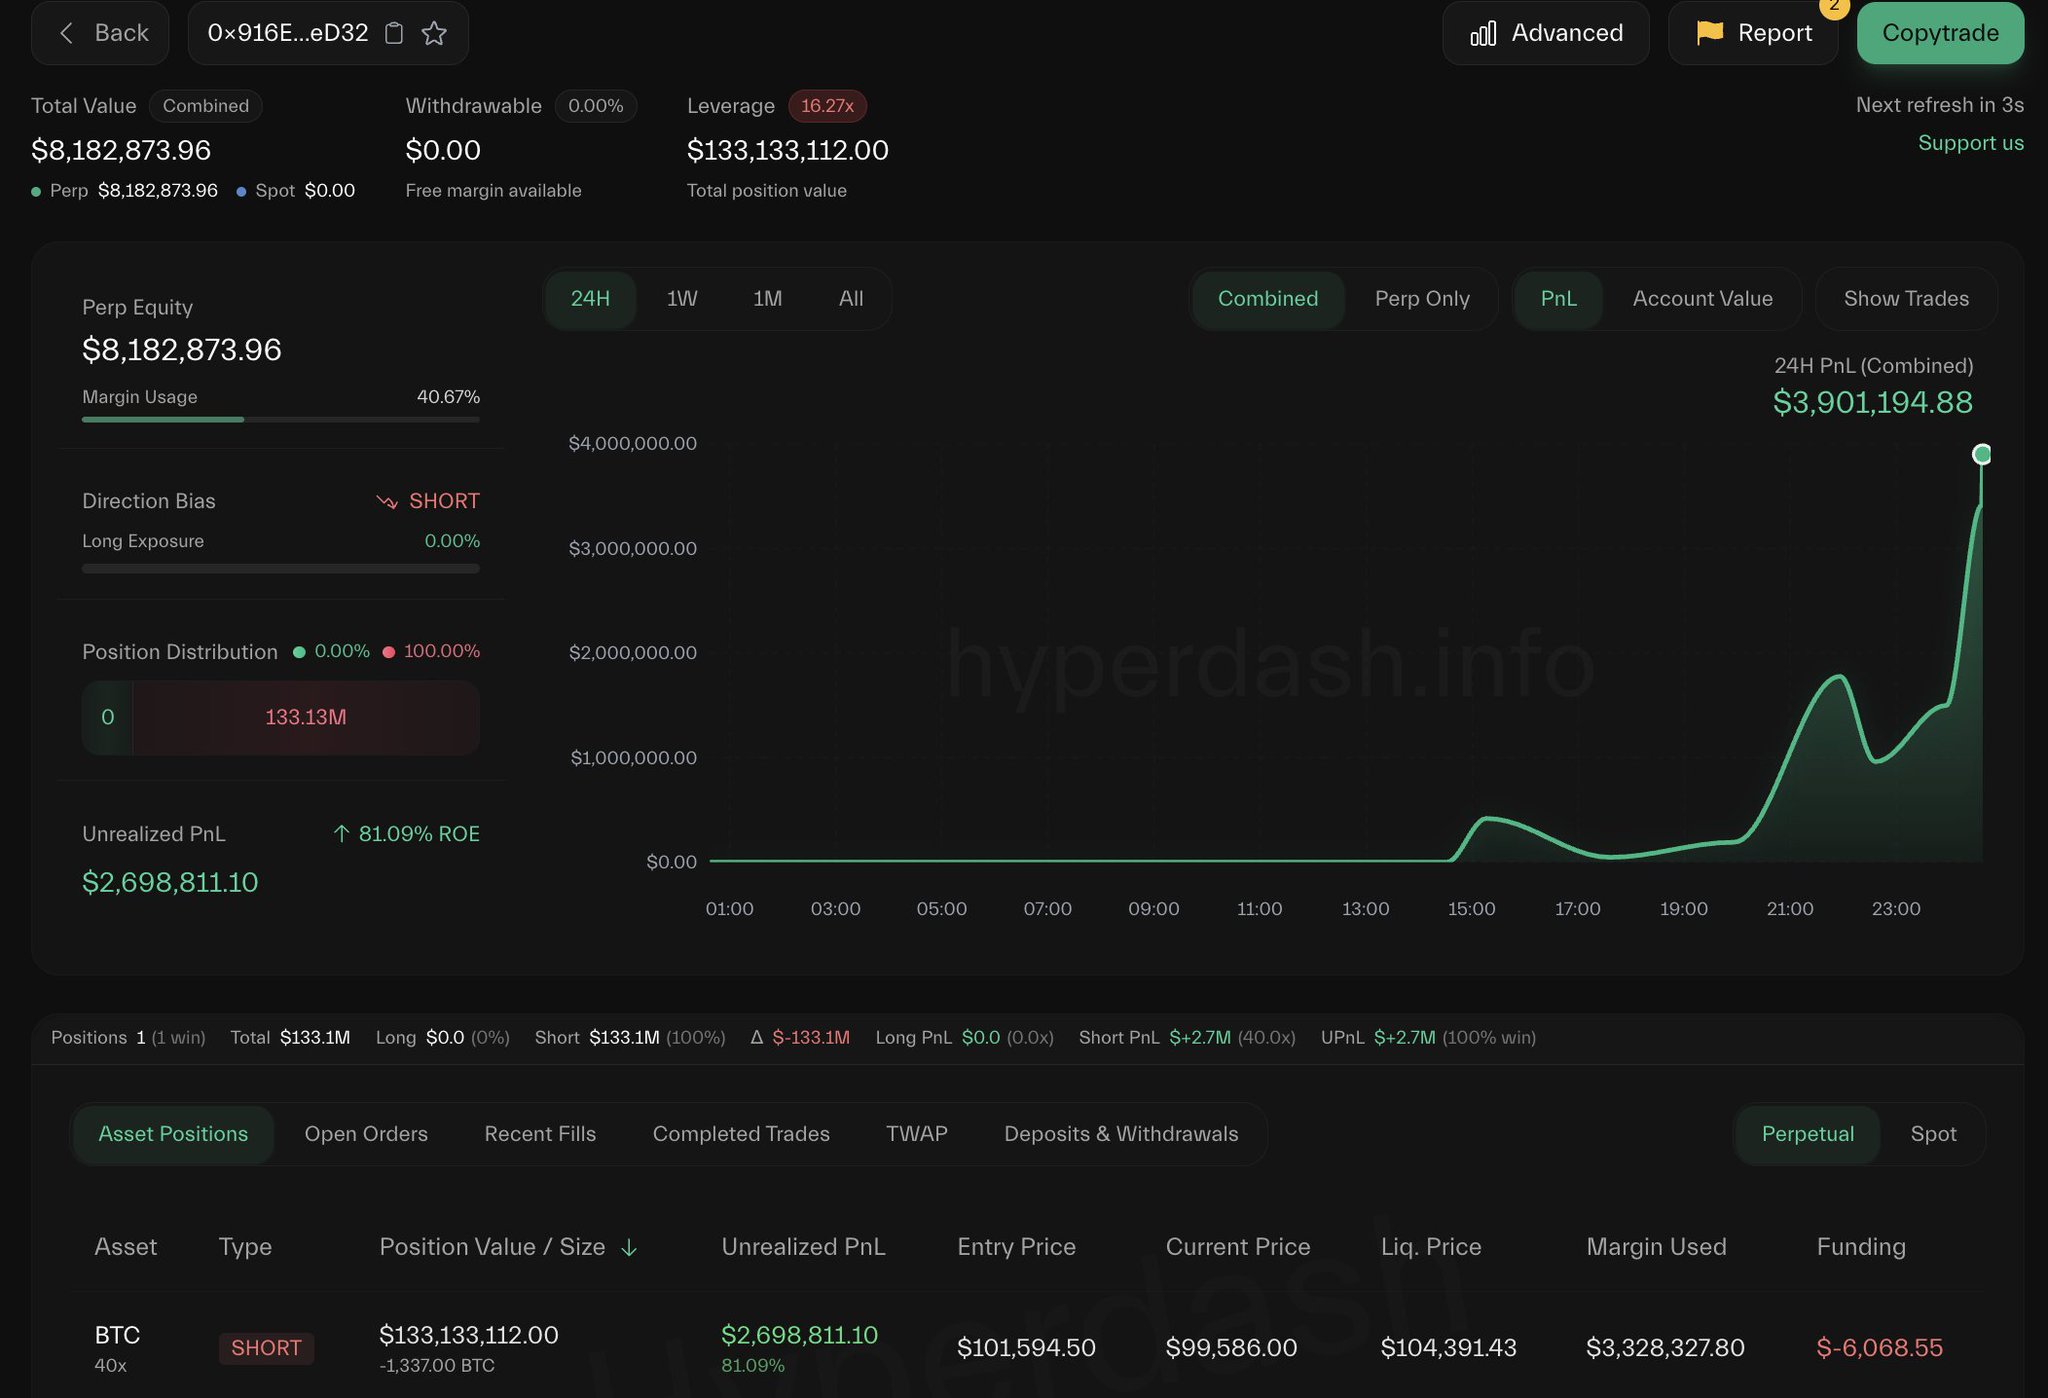Click the ROE up-arrow icon
This screenshot has width=2048, height=1398.
click(x=341, y=834)
